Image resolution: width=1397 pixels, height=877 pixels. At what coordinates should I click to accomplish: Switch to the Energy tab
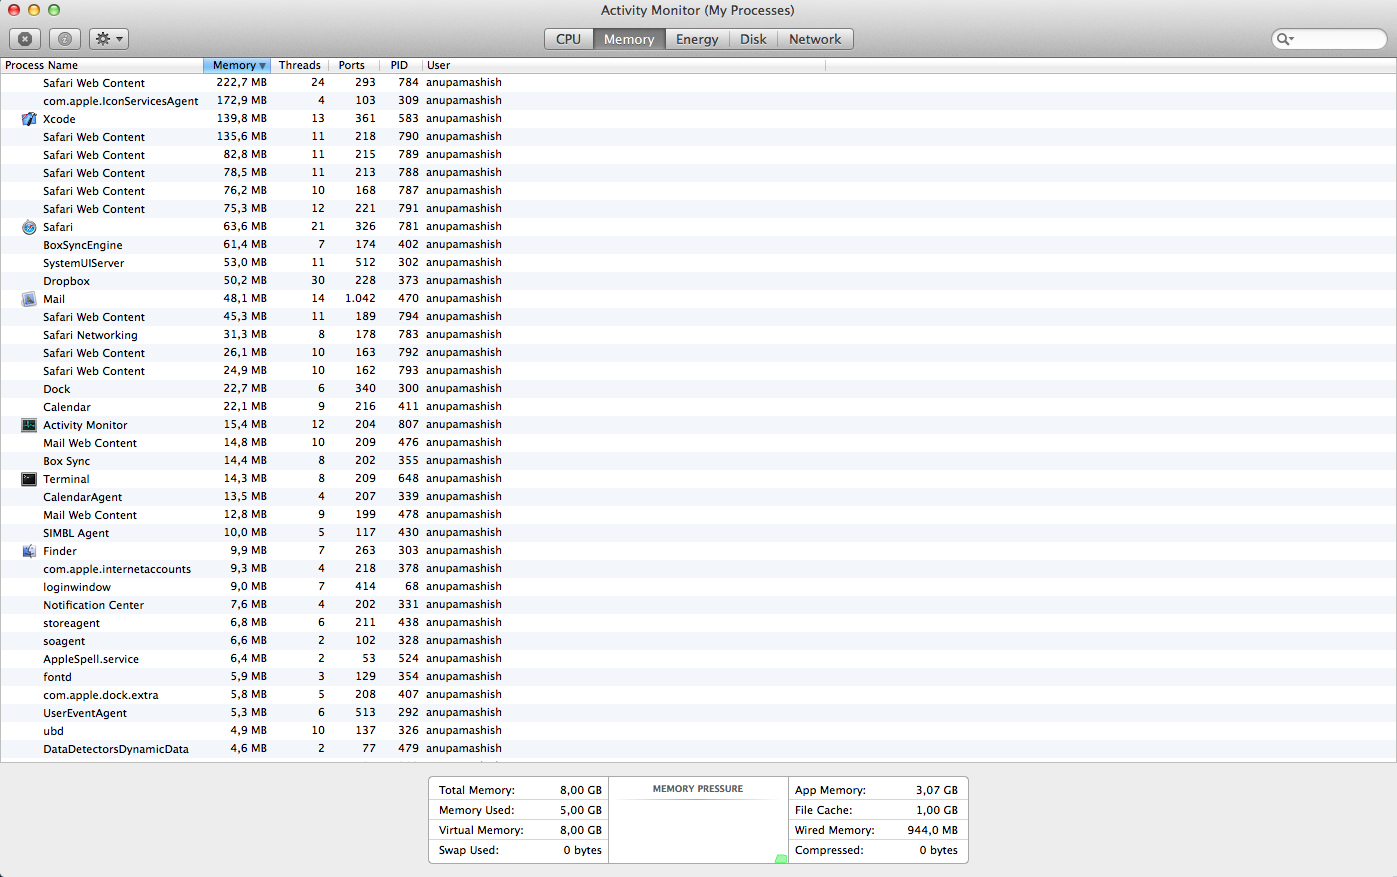697,39
